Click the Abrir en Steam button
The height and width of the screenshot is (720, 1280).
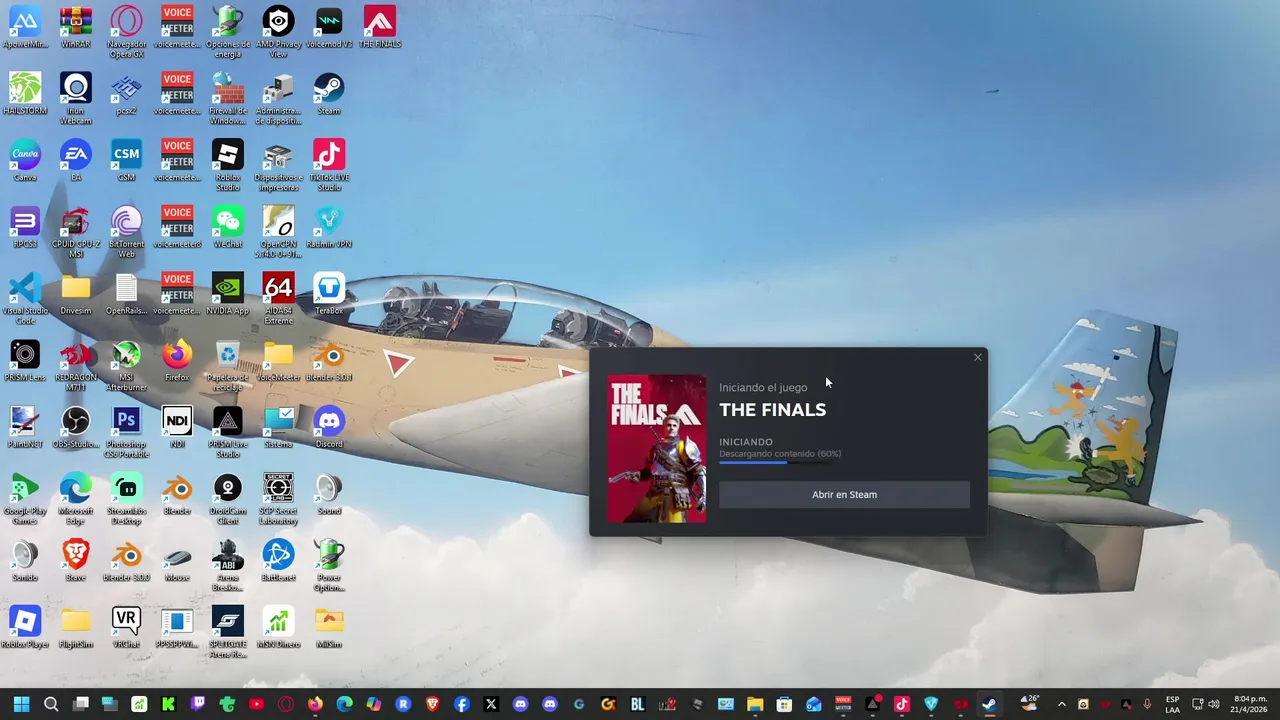coord(844,494)
